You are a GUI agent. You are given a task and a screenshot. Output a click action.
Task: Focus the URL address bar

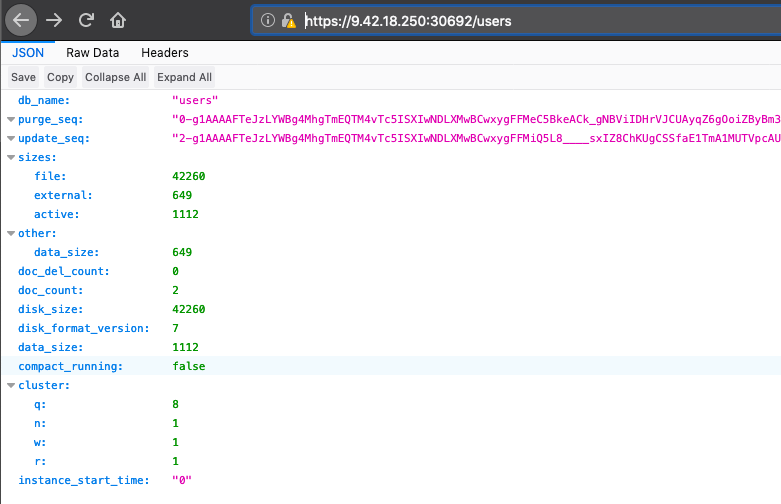click(x=516, y=20)
